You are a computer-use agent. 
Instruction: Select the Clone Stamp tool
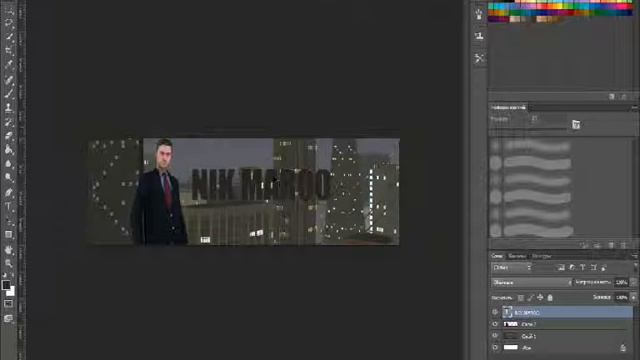[x=9, y=108]
